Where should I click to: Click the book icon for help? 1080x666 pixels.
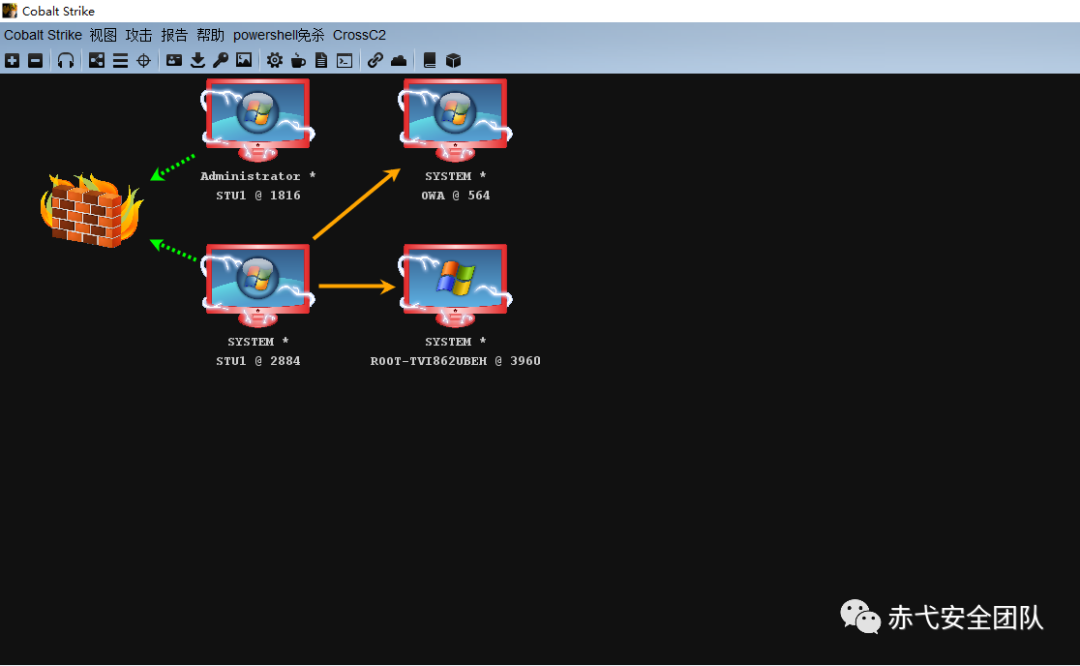429,61
